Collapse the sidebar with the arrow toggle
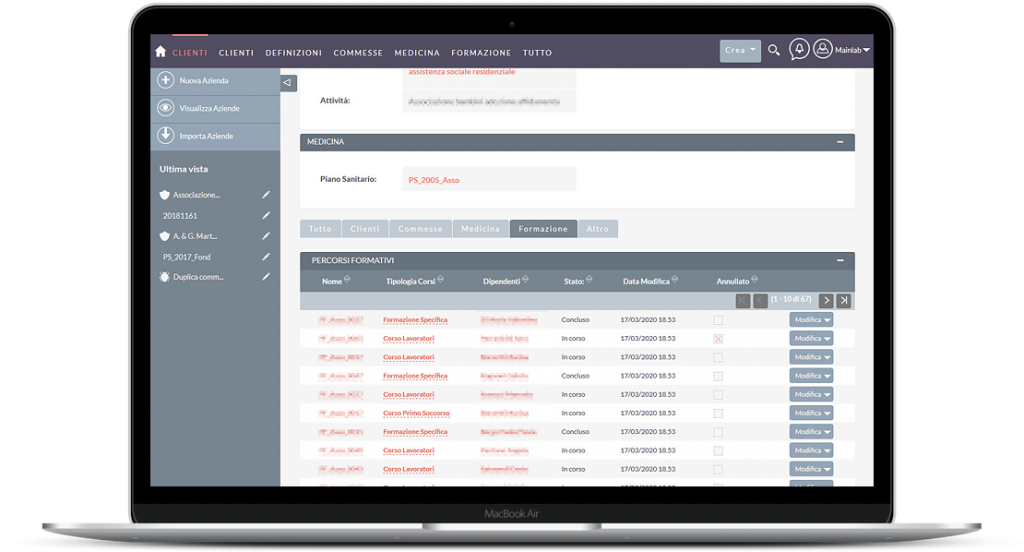 pyautogui.click(x=288, y=83)
